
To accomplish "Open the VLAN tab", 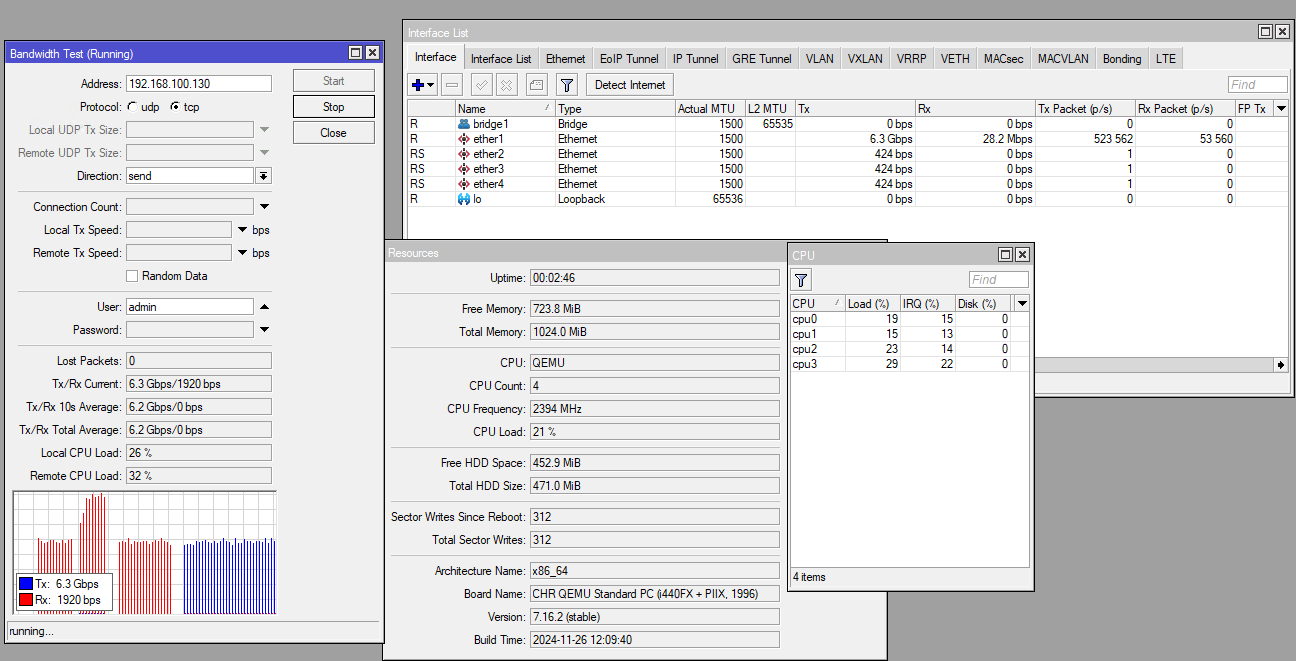I will 820,59.
